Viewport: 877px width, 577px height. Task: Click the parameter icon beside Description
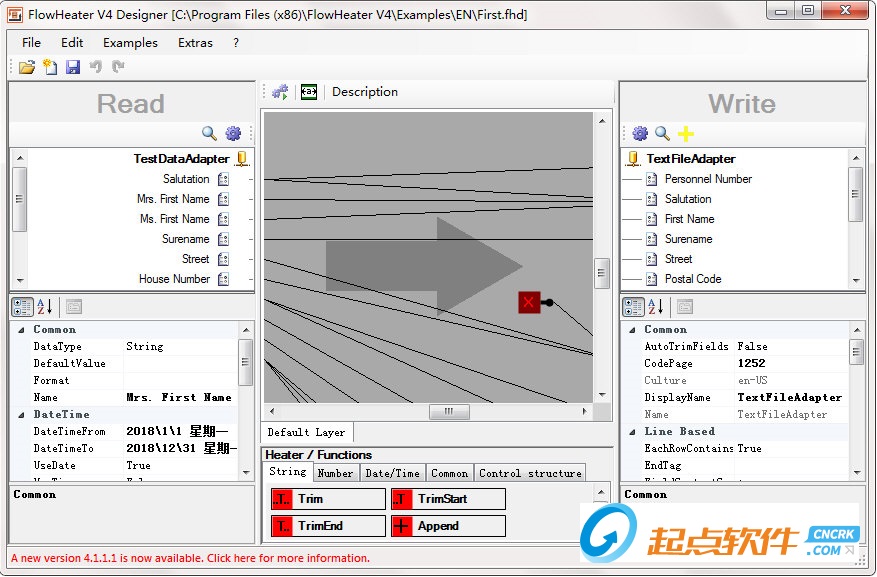(x=309, y=92)
